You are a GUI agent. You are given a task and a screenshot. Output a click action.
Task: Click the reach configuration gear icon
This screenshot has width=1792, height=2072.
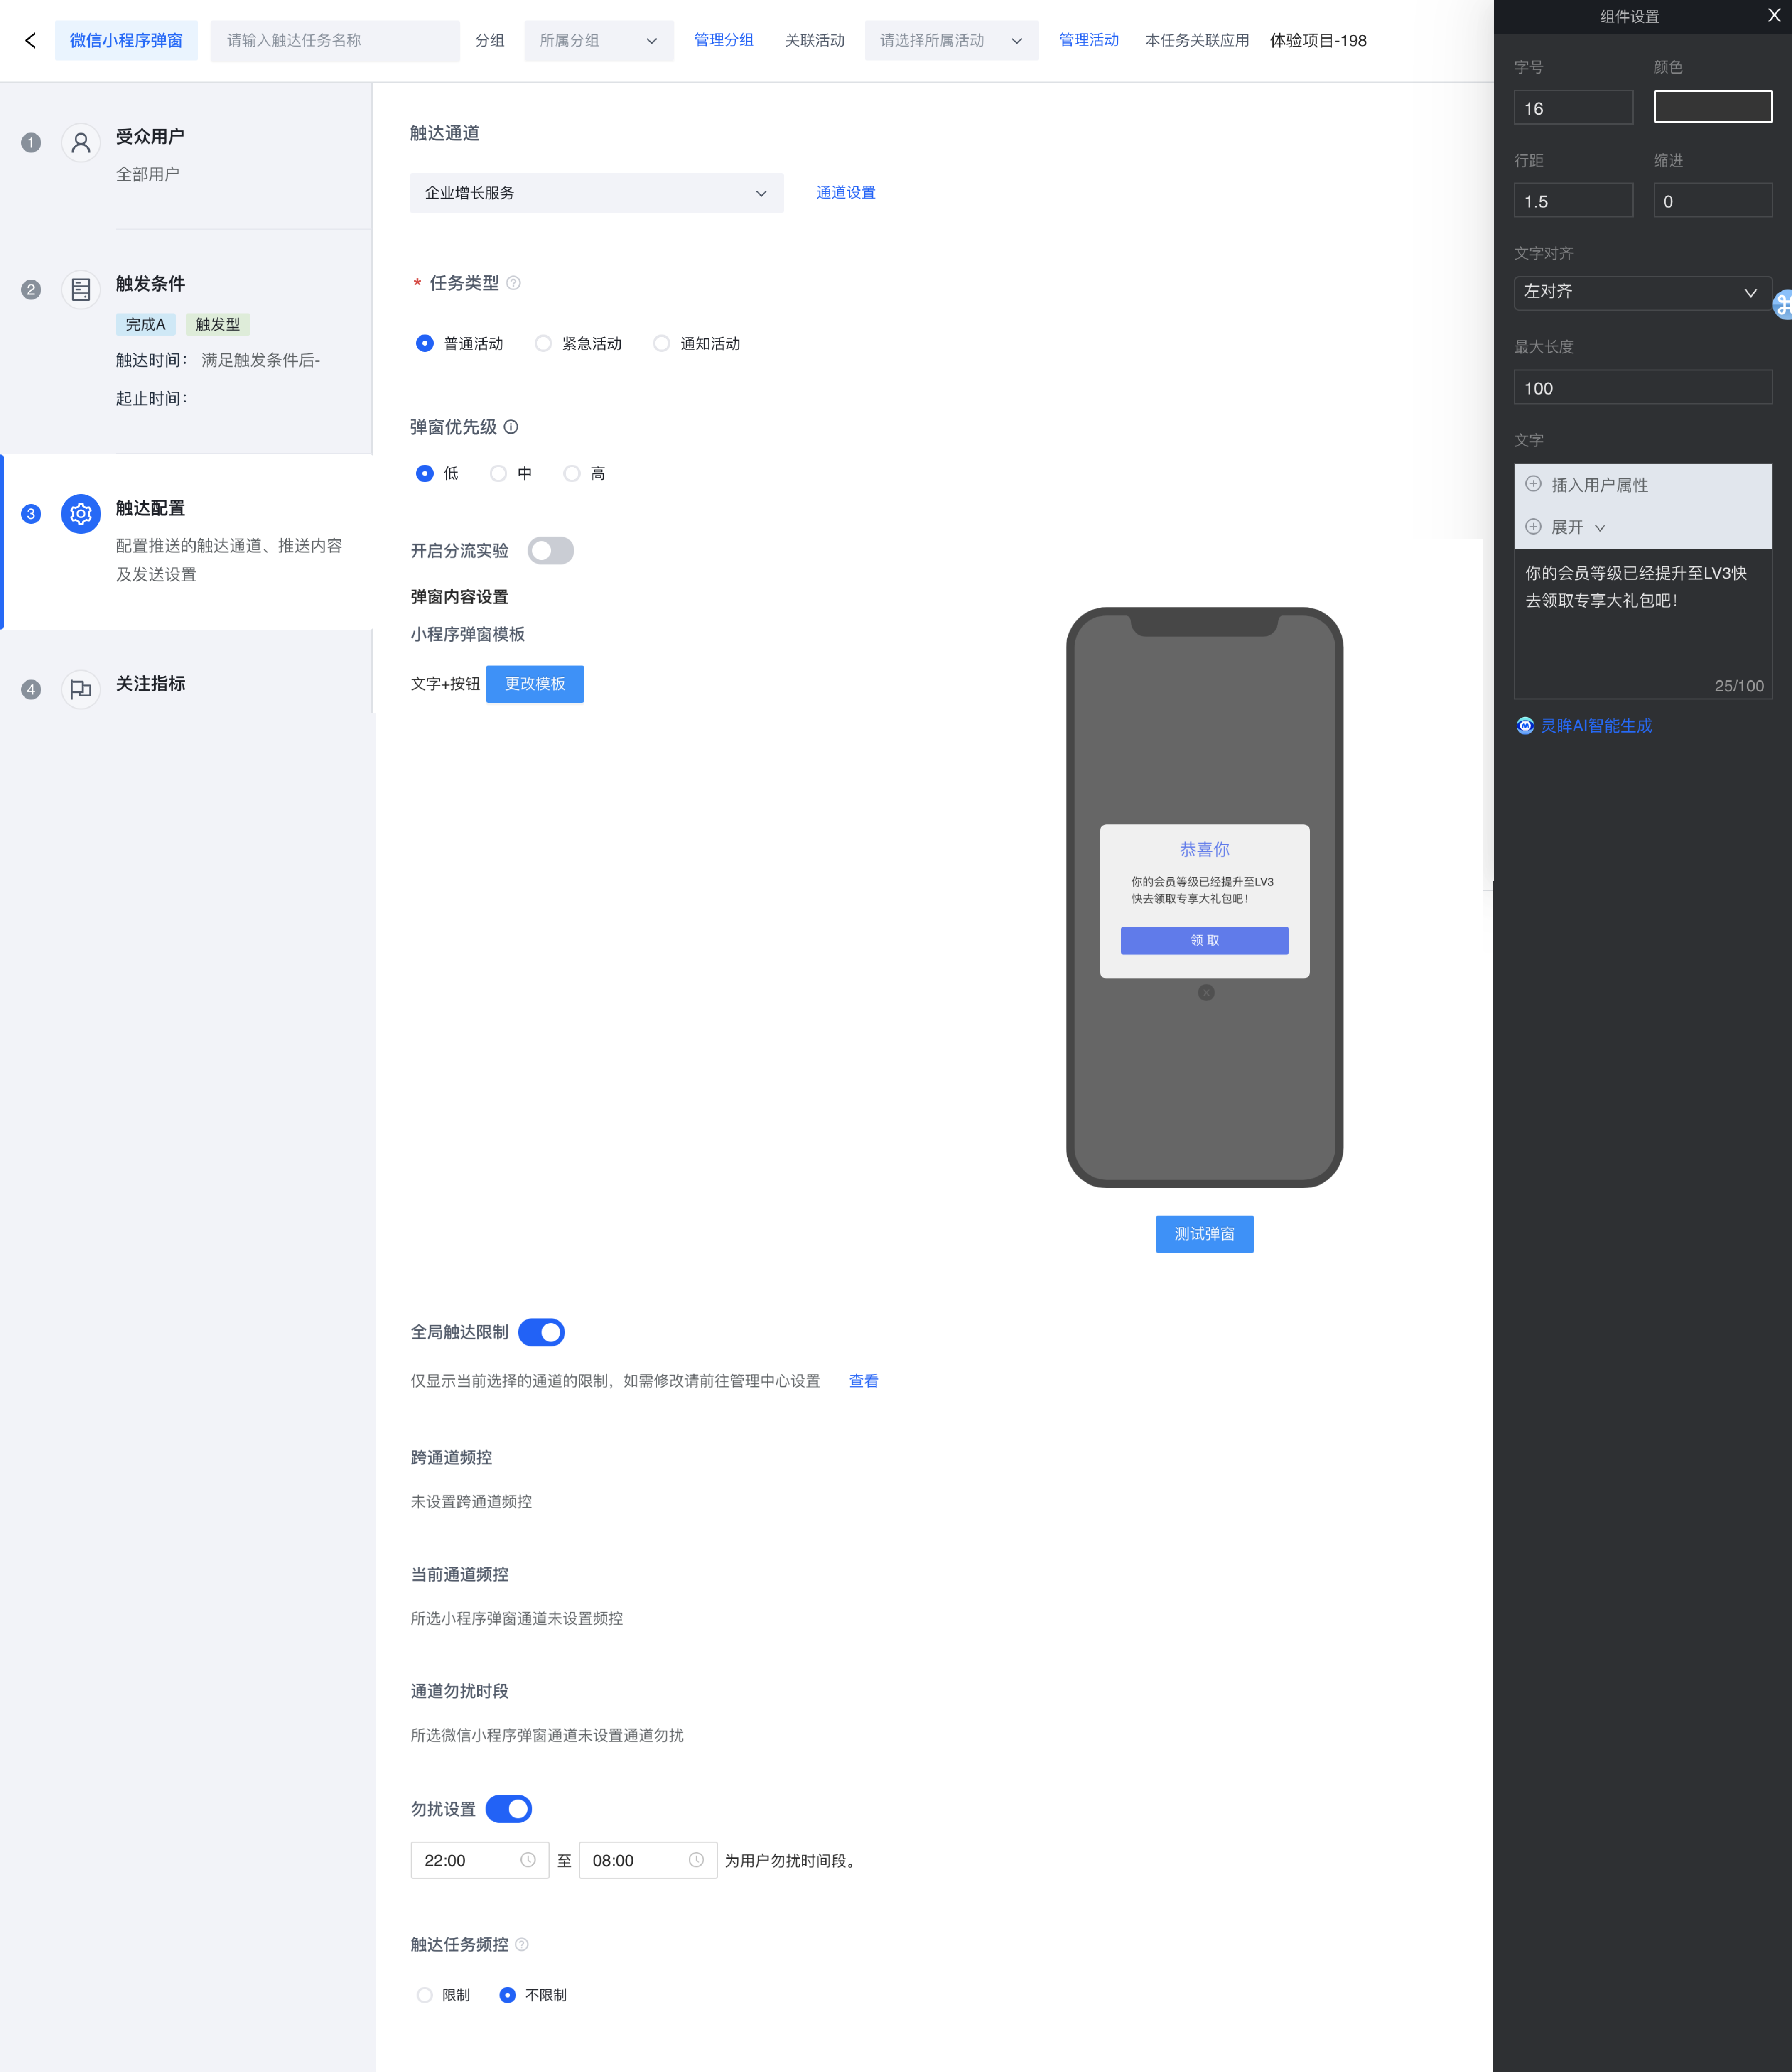pos(81,514)
